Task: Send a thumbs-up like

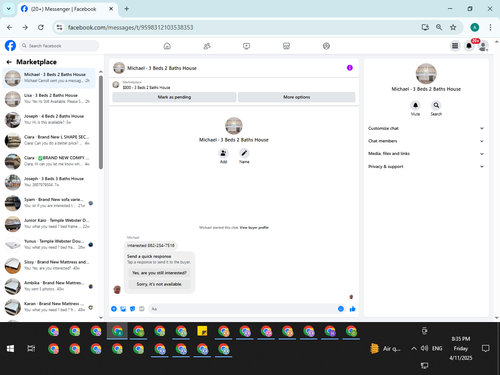Action: pos(352,309)
